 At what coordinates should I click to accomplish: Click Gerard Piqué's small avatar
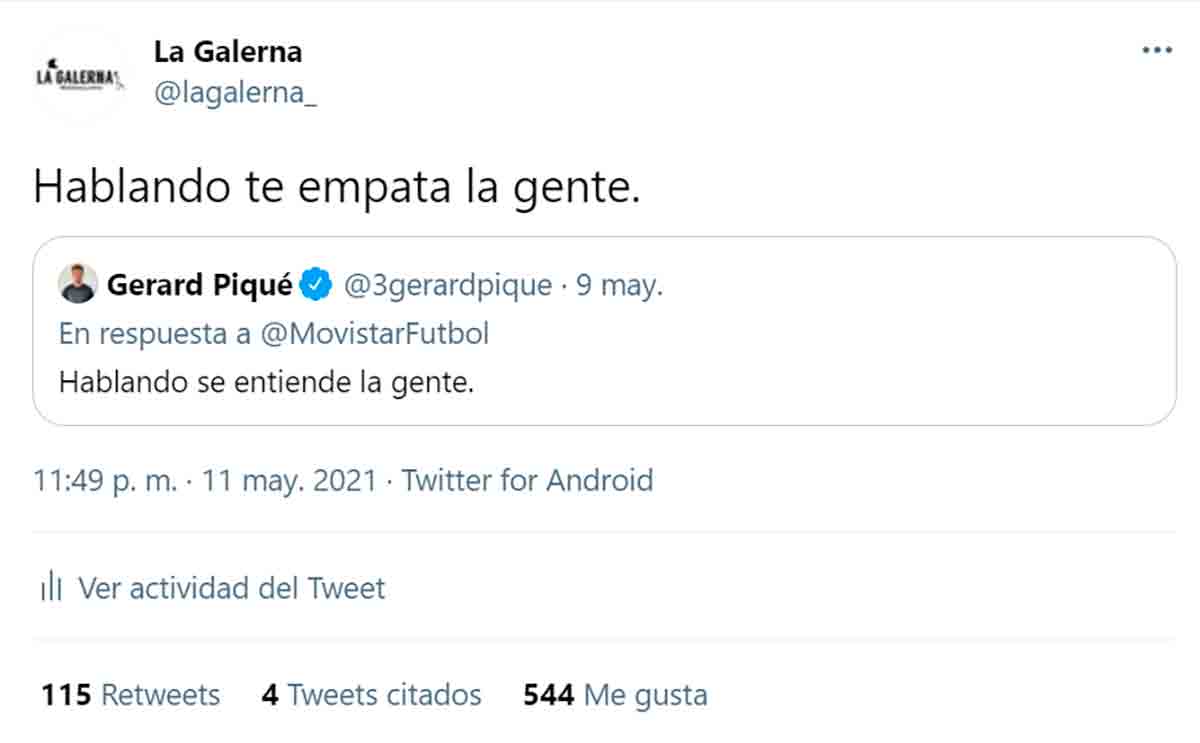pos(77,284)
